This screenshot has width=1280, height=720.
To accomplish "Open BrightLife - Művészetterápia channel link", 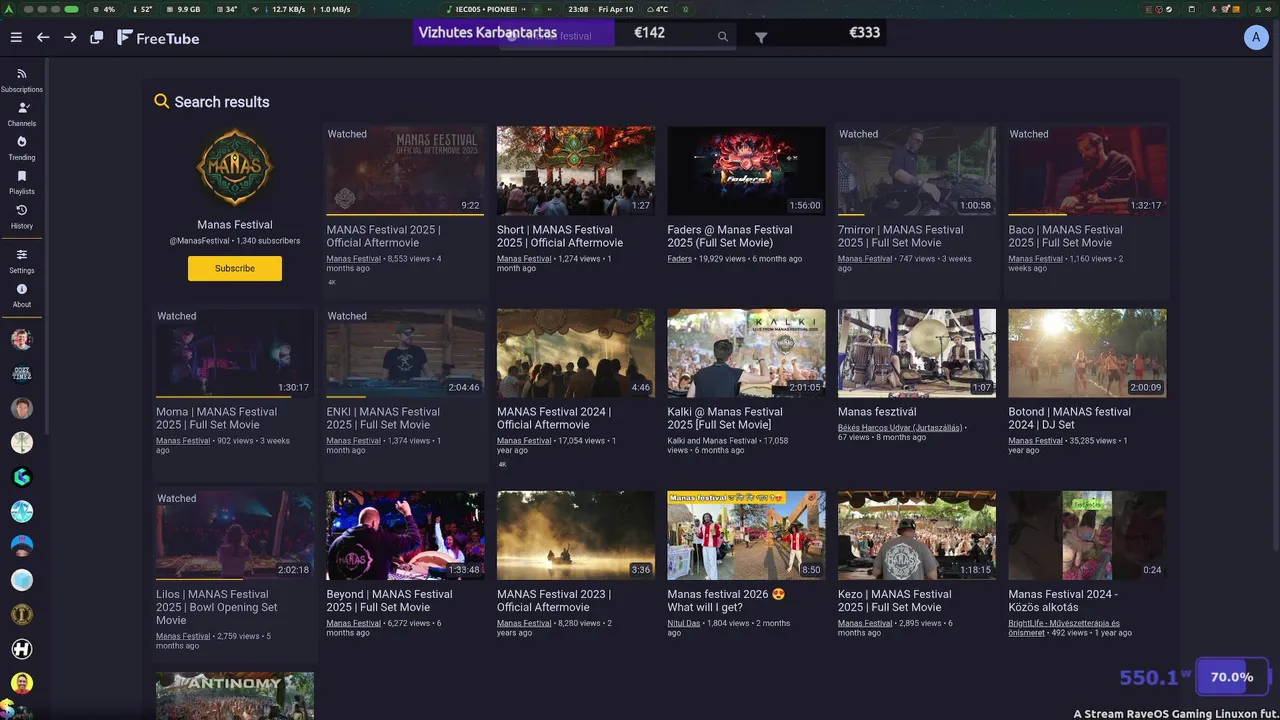I will point(1064,627).
